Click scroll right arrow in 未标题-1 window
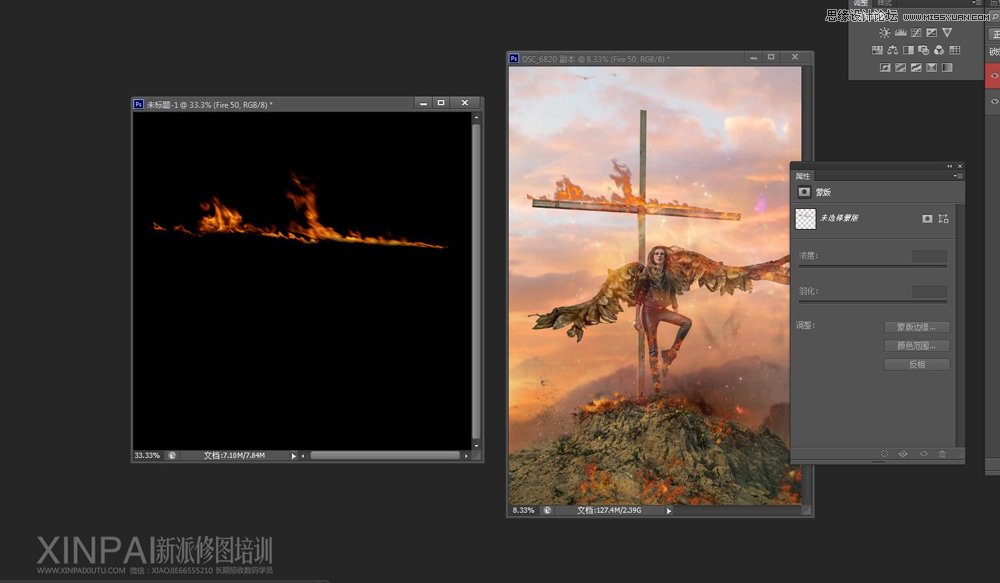This screenshot has width=1000, height=583. tap(466, 455)
